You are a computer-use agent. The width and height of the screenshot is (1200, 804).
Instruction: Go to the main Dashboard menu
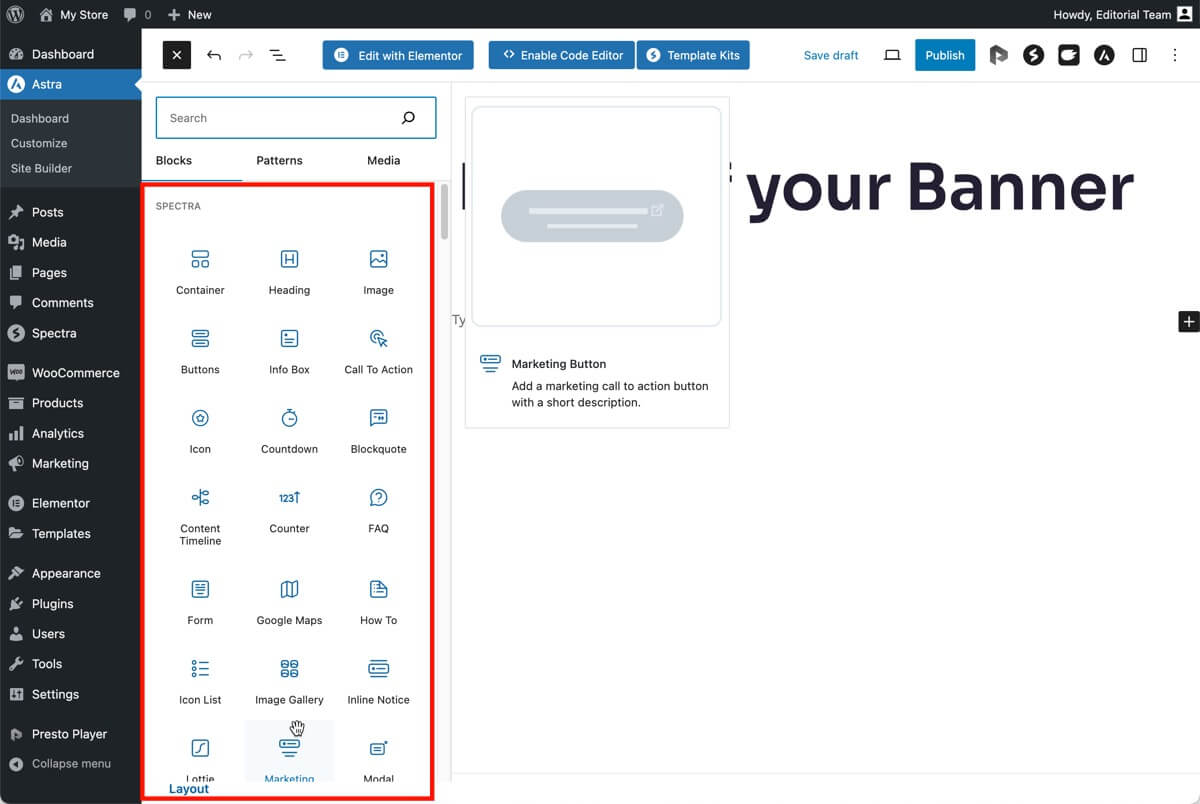(x=70, y=54)
